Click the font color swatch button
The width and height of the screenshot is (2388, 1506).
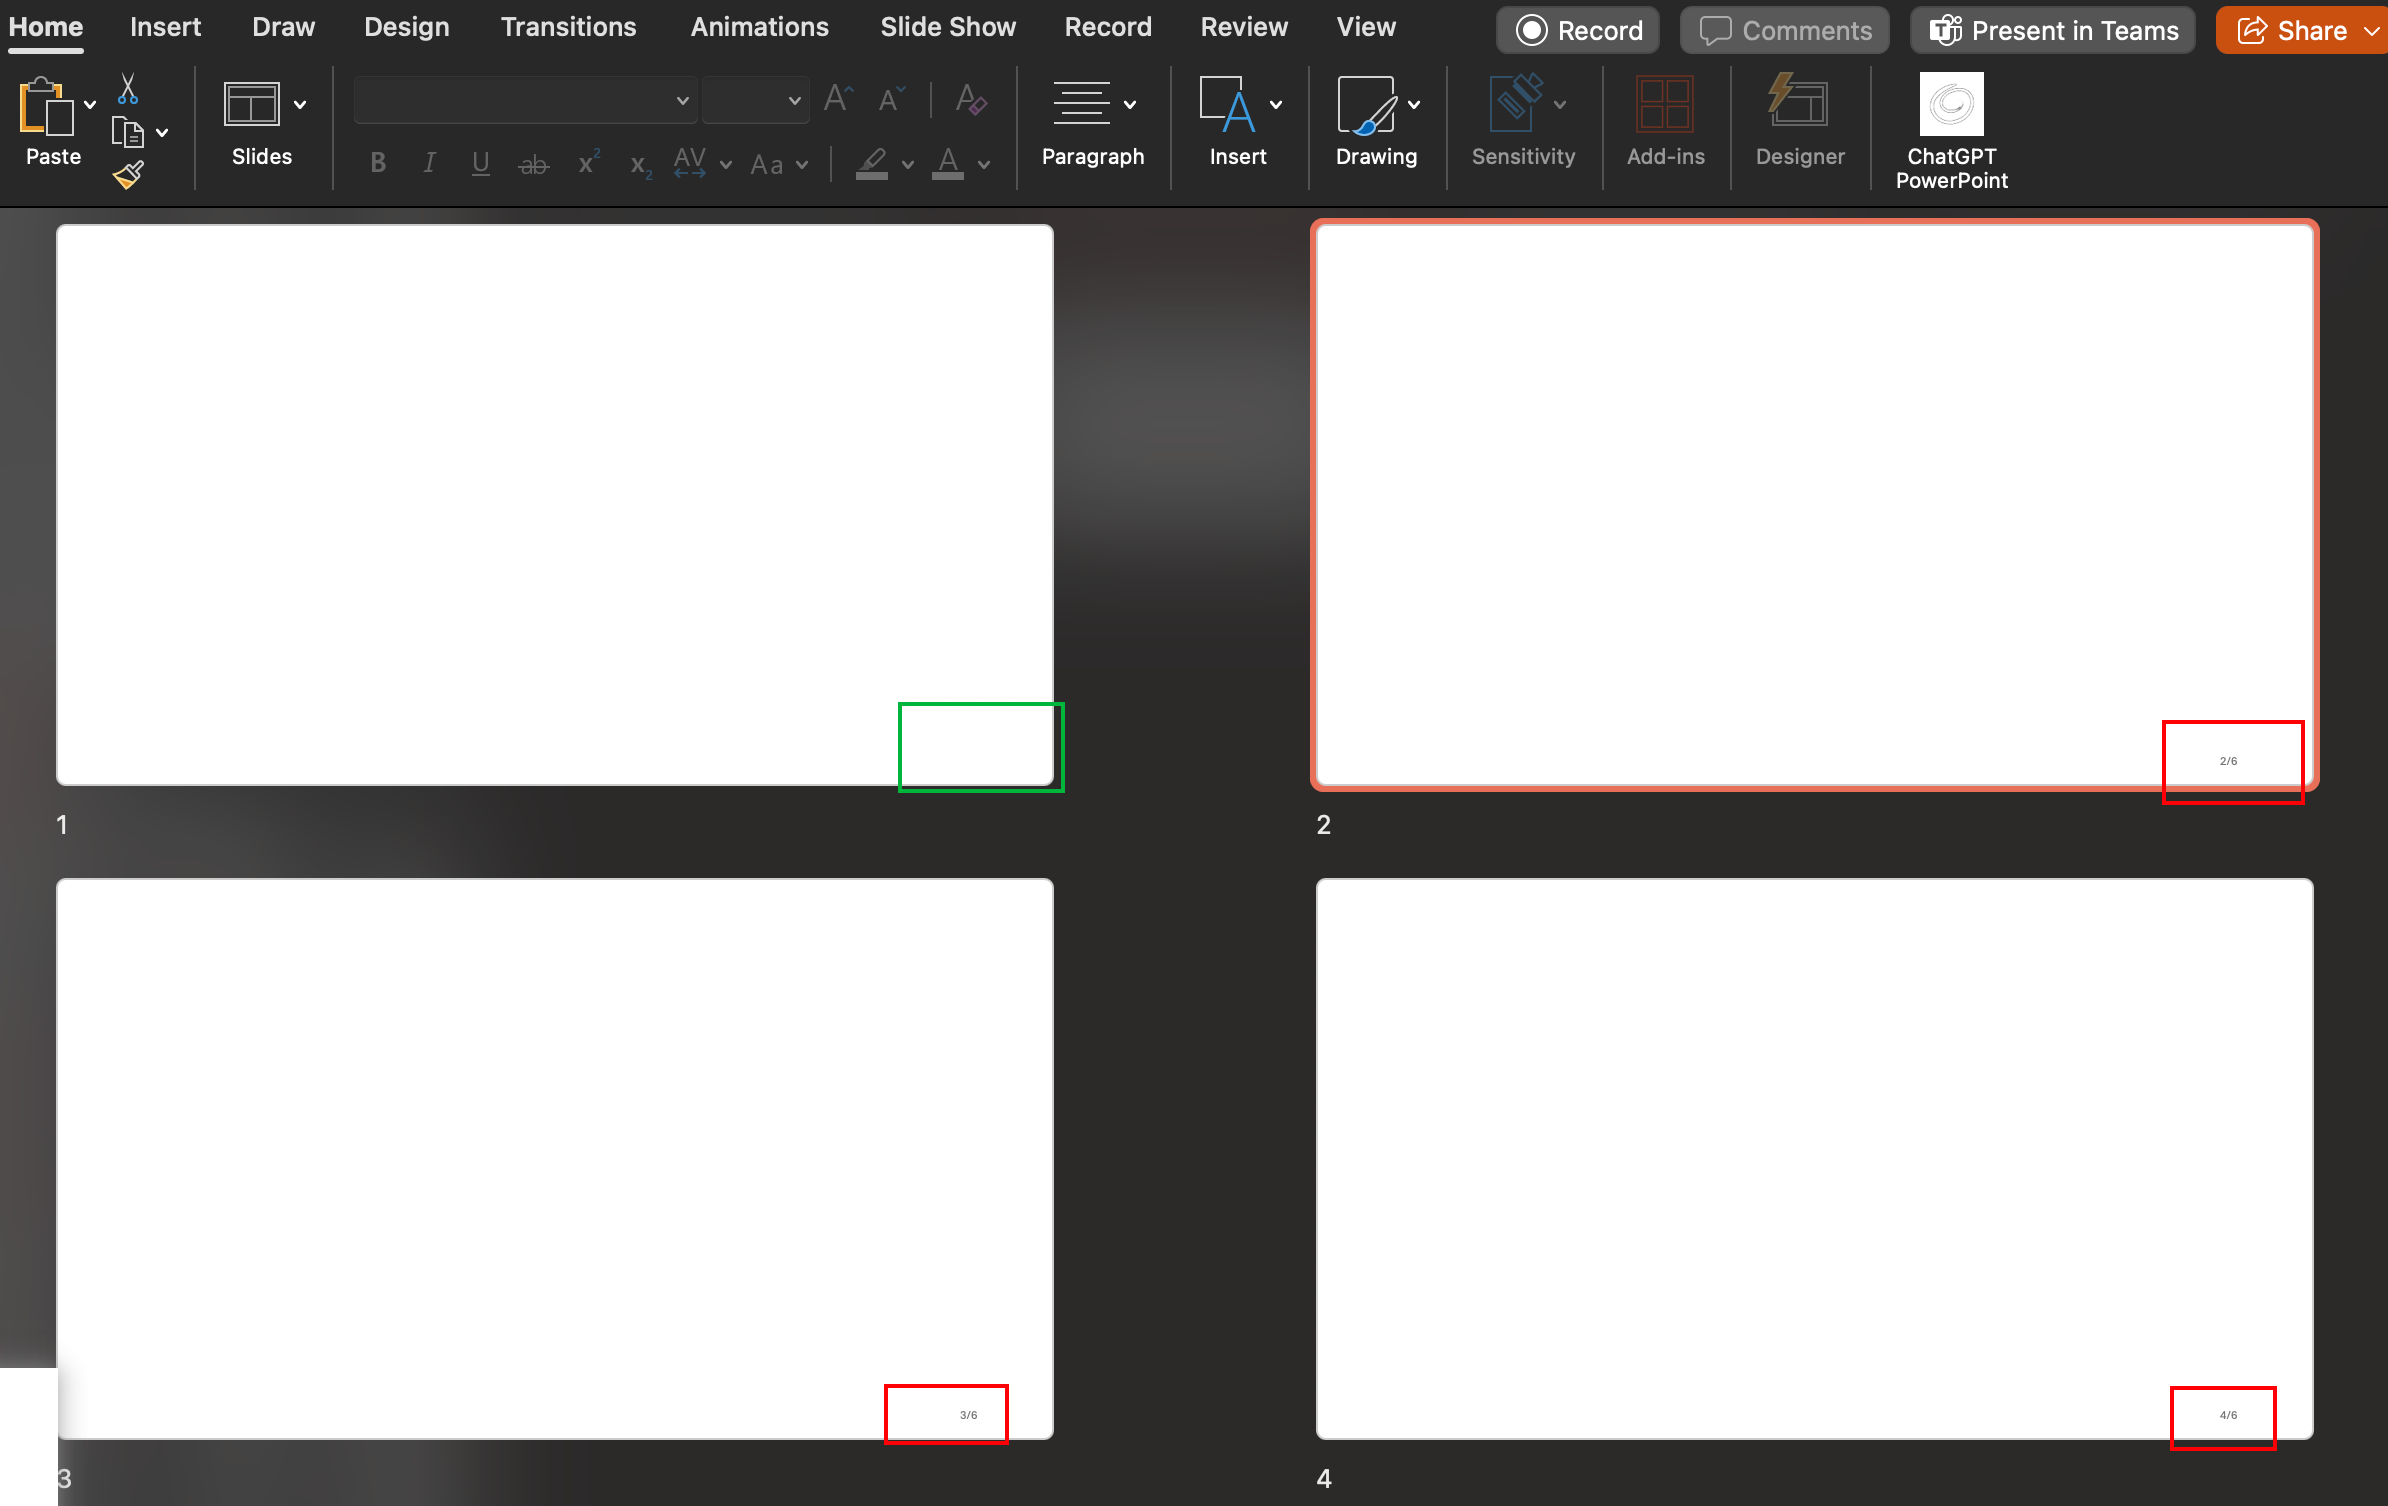948,163
